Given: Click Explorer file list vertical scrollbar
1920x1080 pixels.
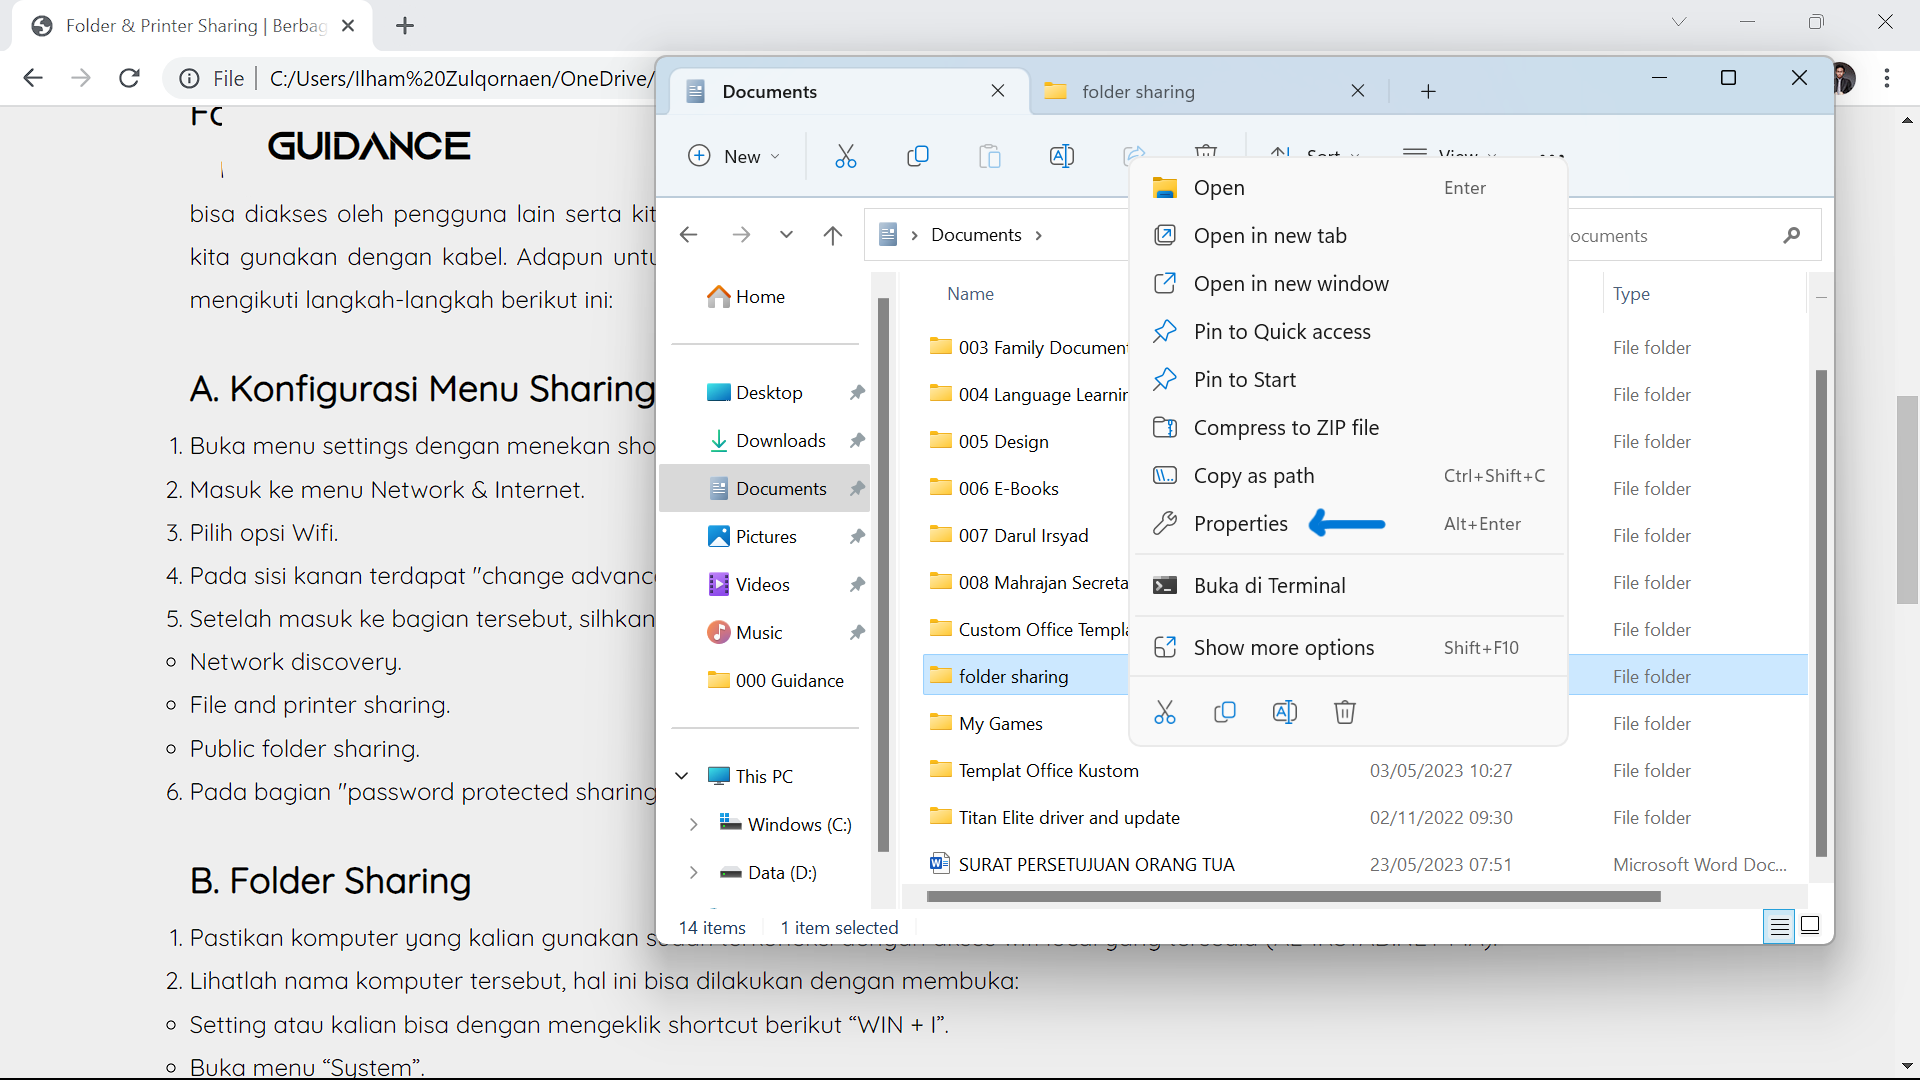Looking at the screenshot, I should [x=1821, y=612].
